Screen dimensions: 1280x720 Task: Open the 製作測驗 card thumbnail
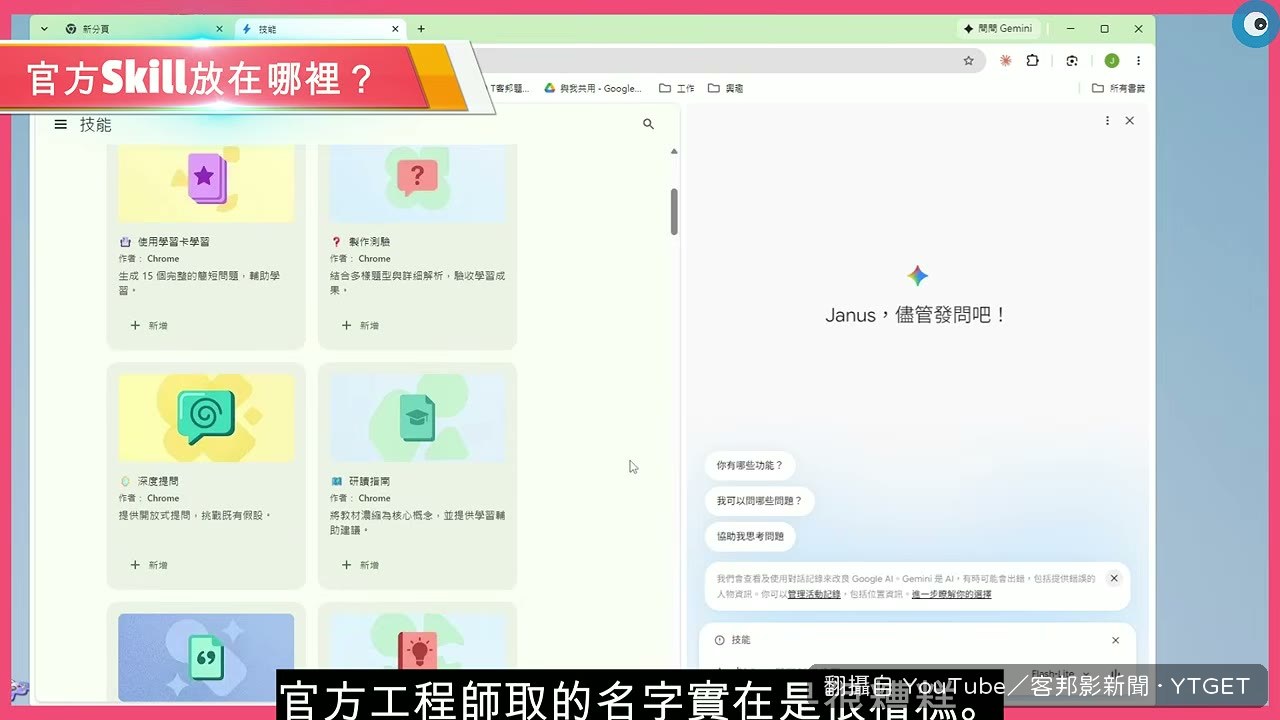[418, 183]
